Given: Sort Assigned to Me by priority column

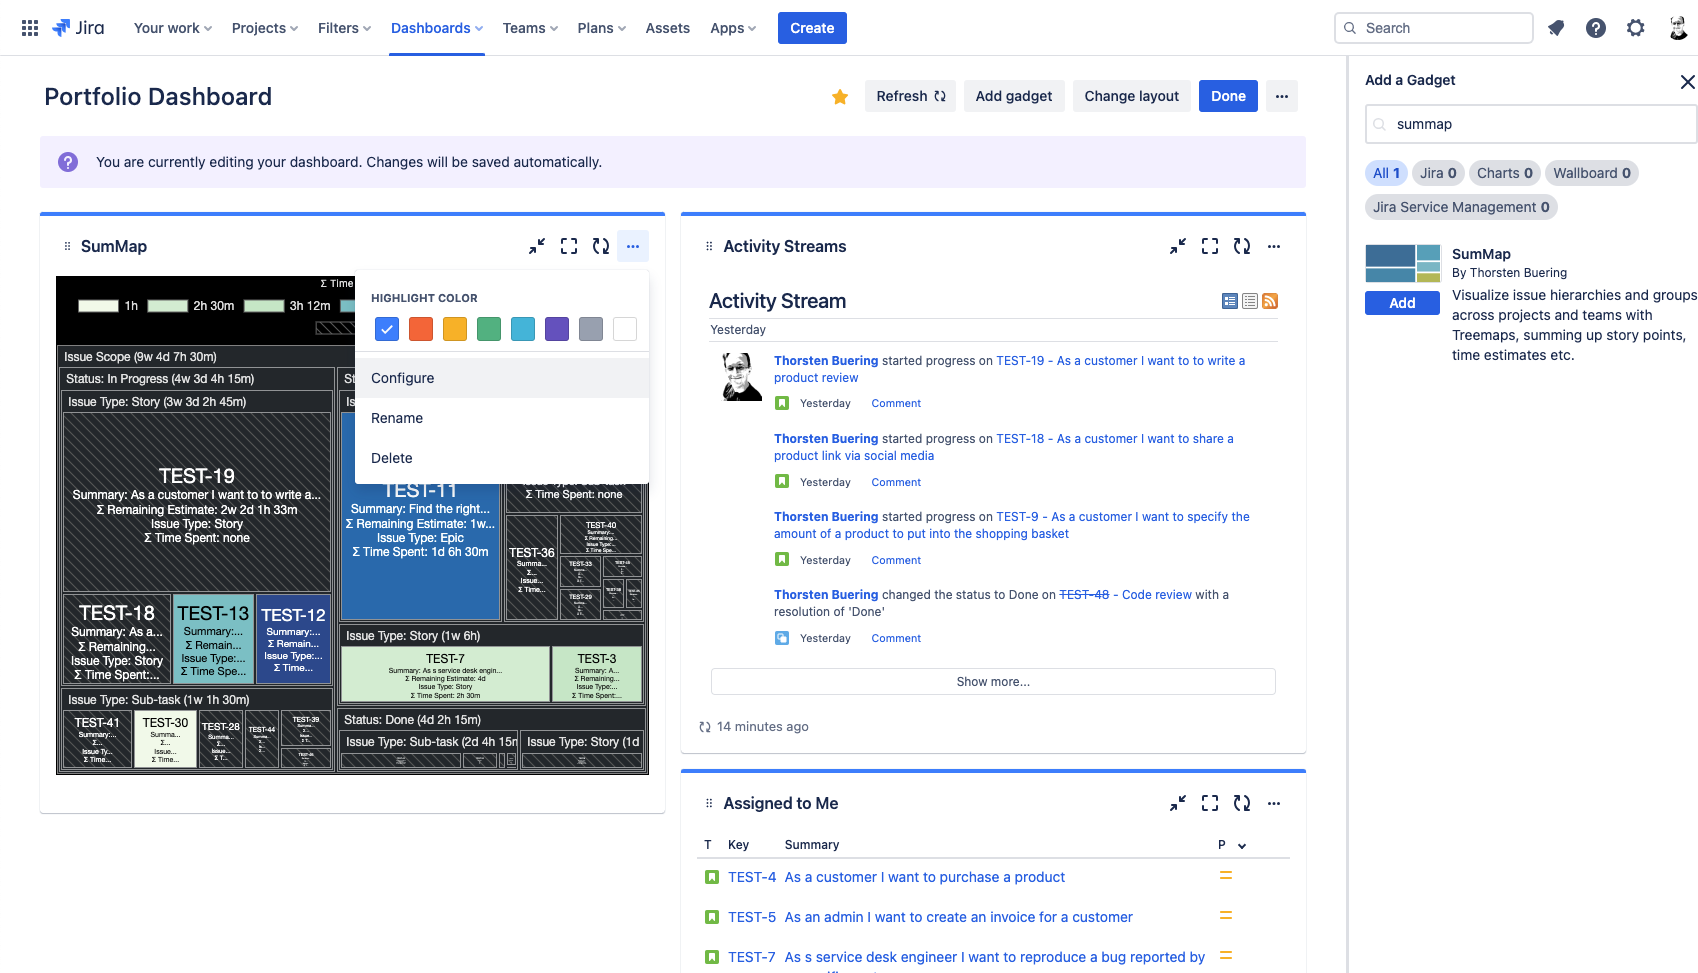Looking at the screenshot, I should point(1232,845).
